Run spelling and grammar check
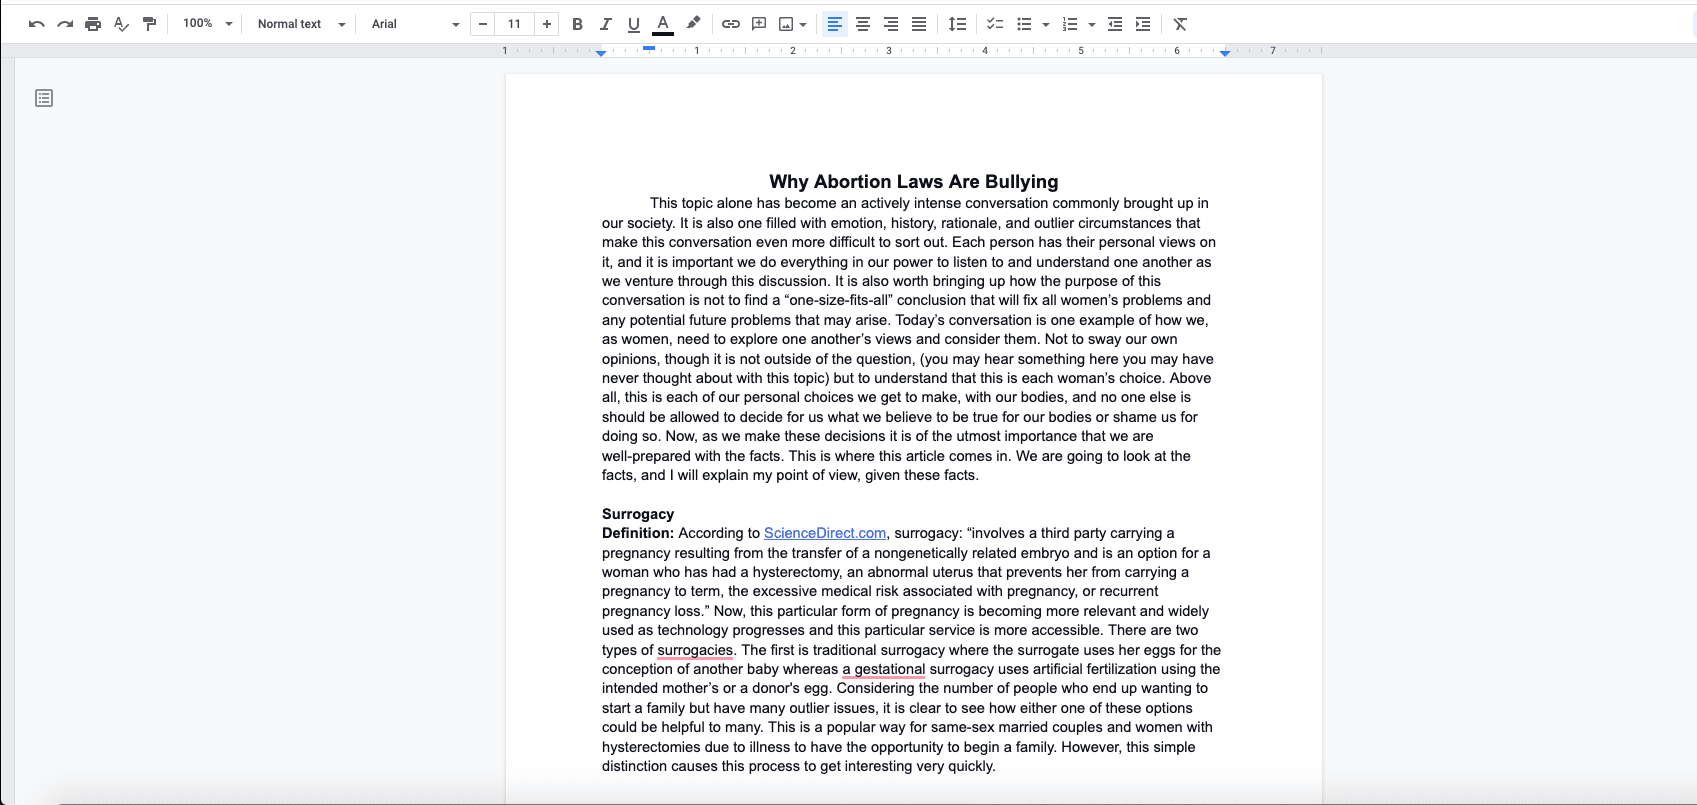The image size is (1697, 805). 121,24
